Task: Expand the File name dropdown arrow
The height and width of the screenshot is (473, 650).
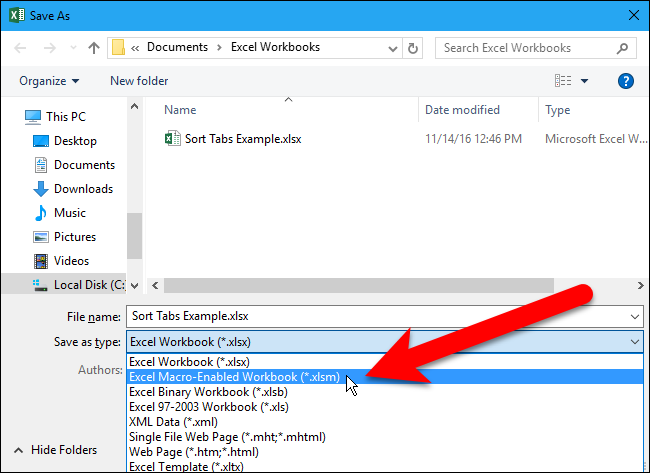Action: pos(636,316)
